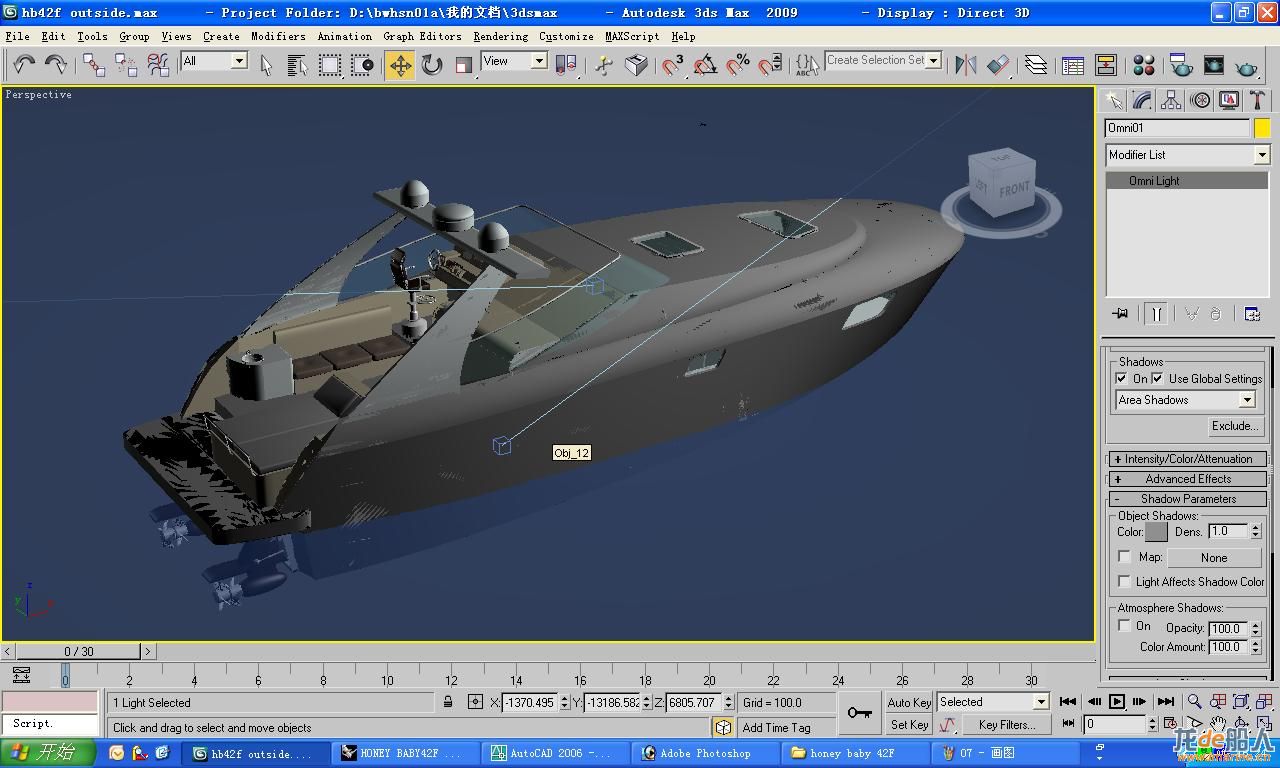
Task: Enable Atmosphere Shadows On checkbox
Action: [1124, 625]
